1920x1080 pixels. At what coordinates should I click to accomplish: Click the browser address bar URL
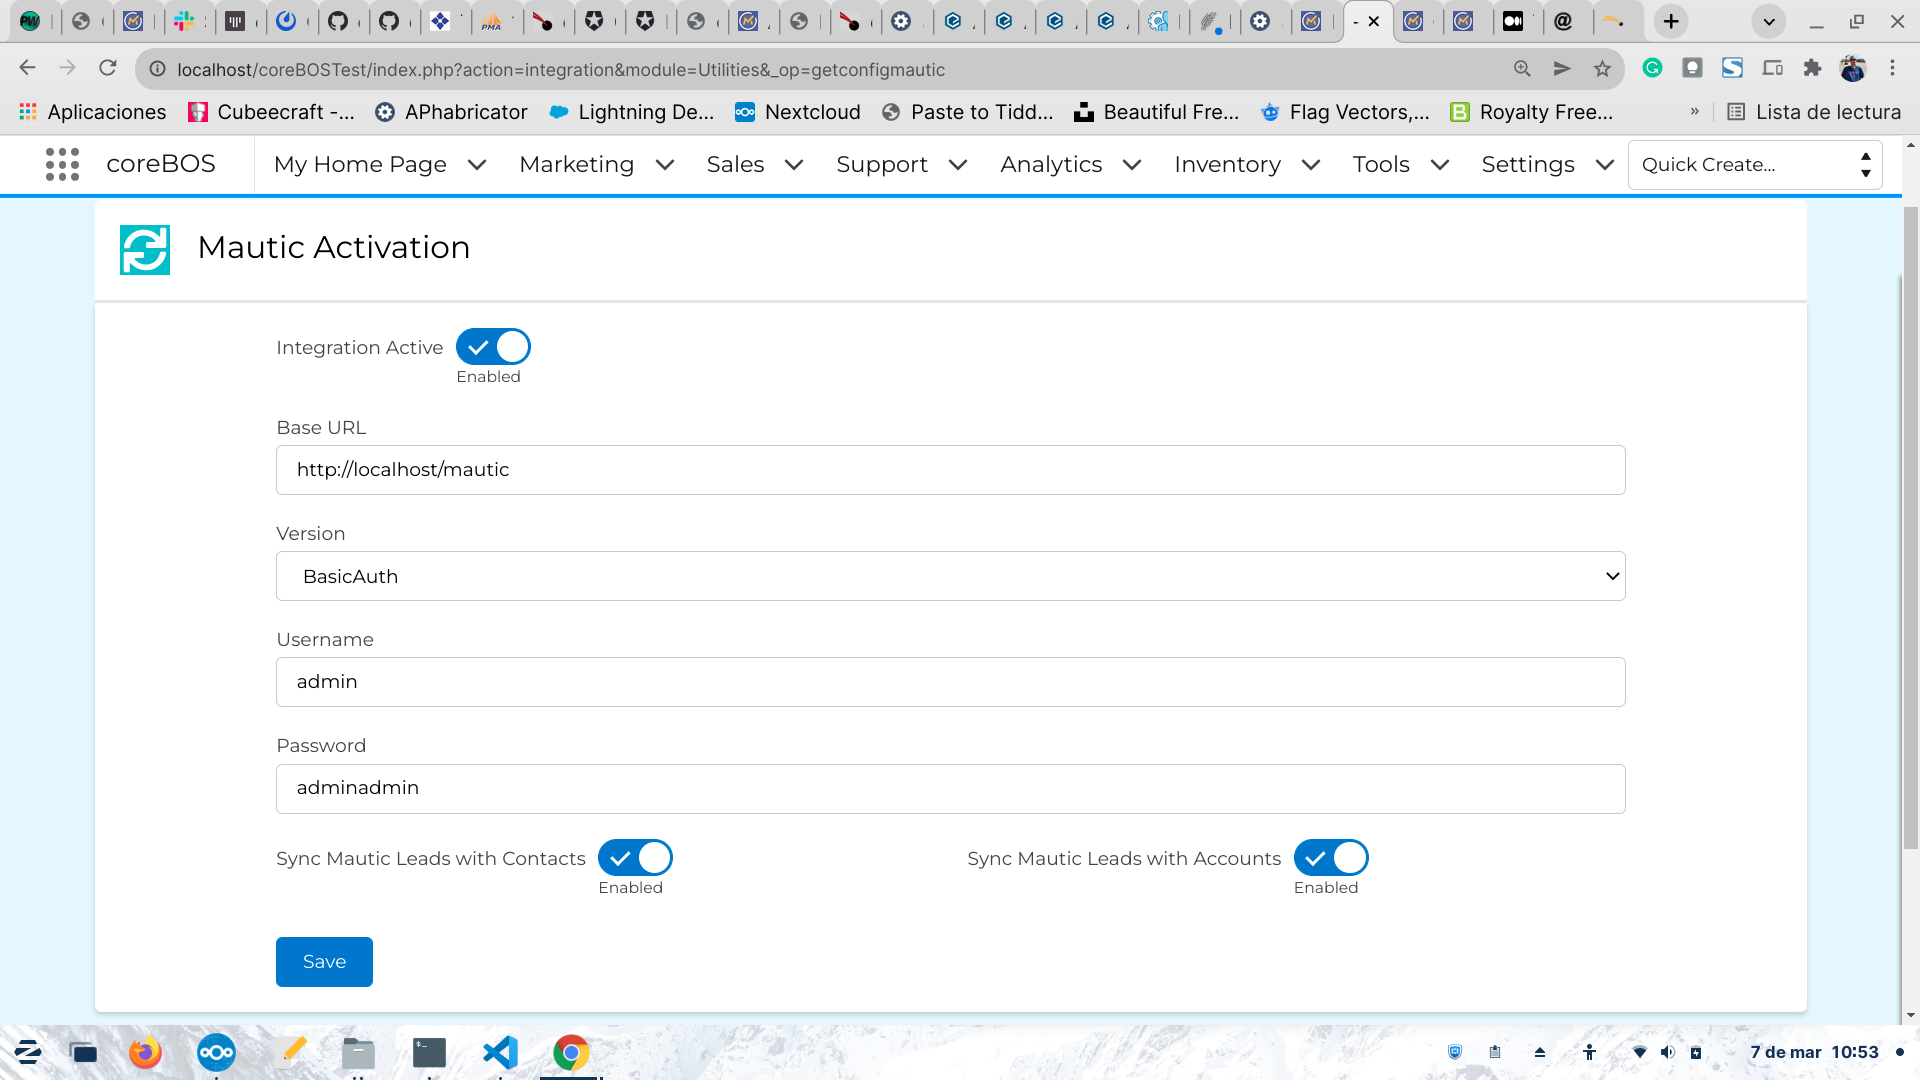[x=561, y=69]
